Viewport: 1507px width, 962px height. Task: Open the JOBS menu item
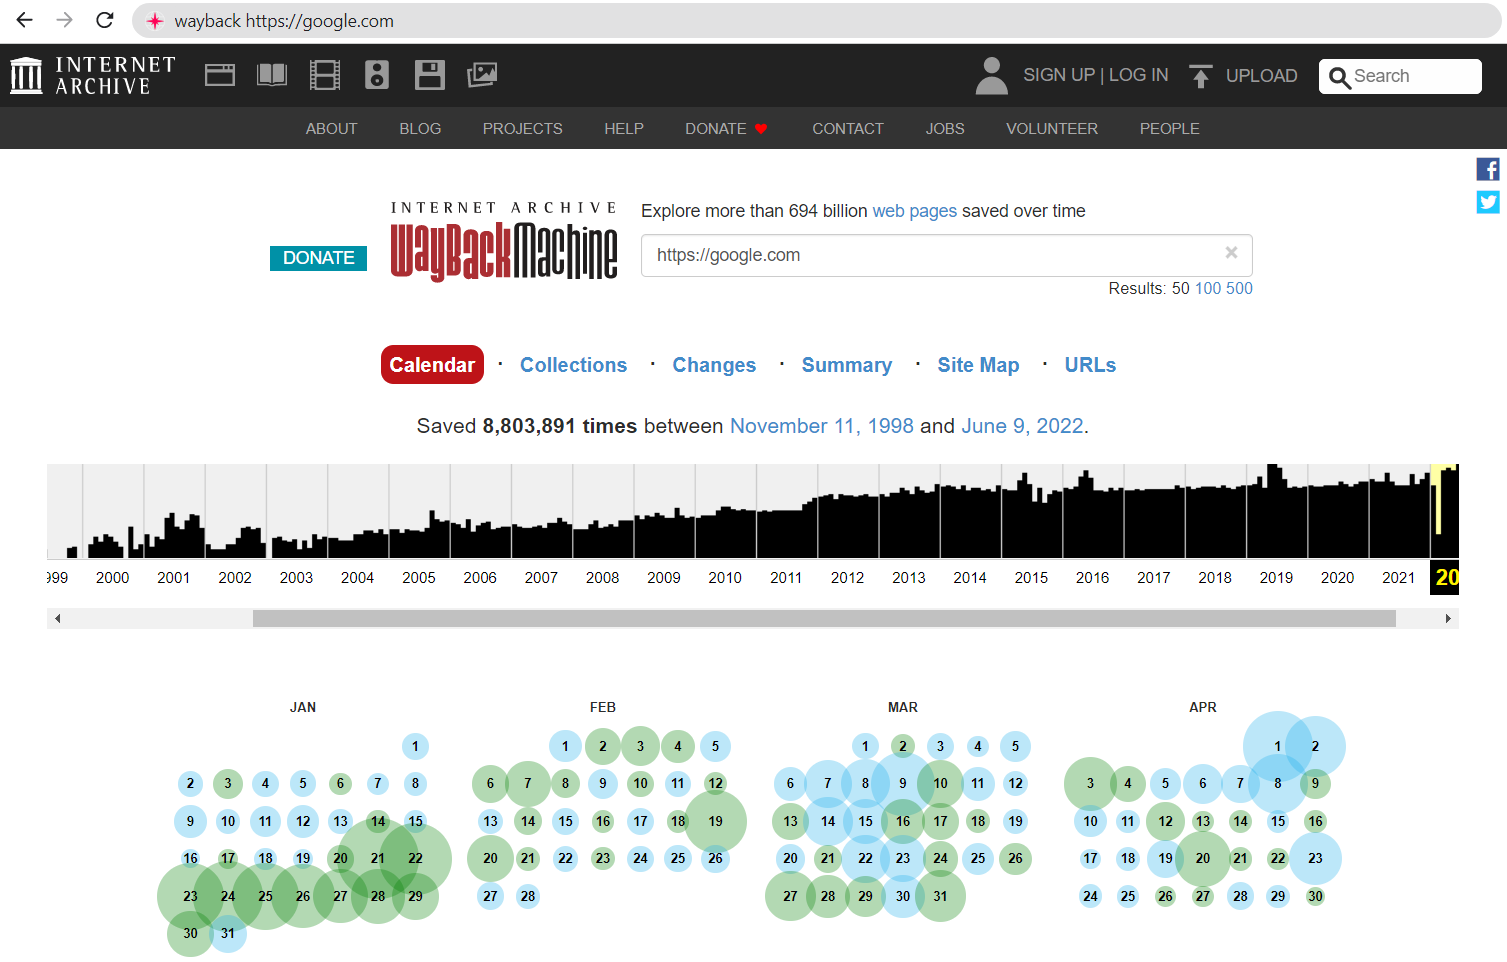point(945,128)
